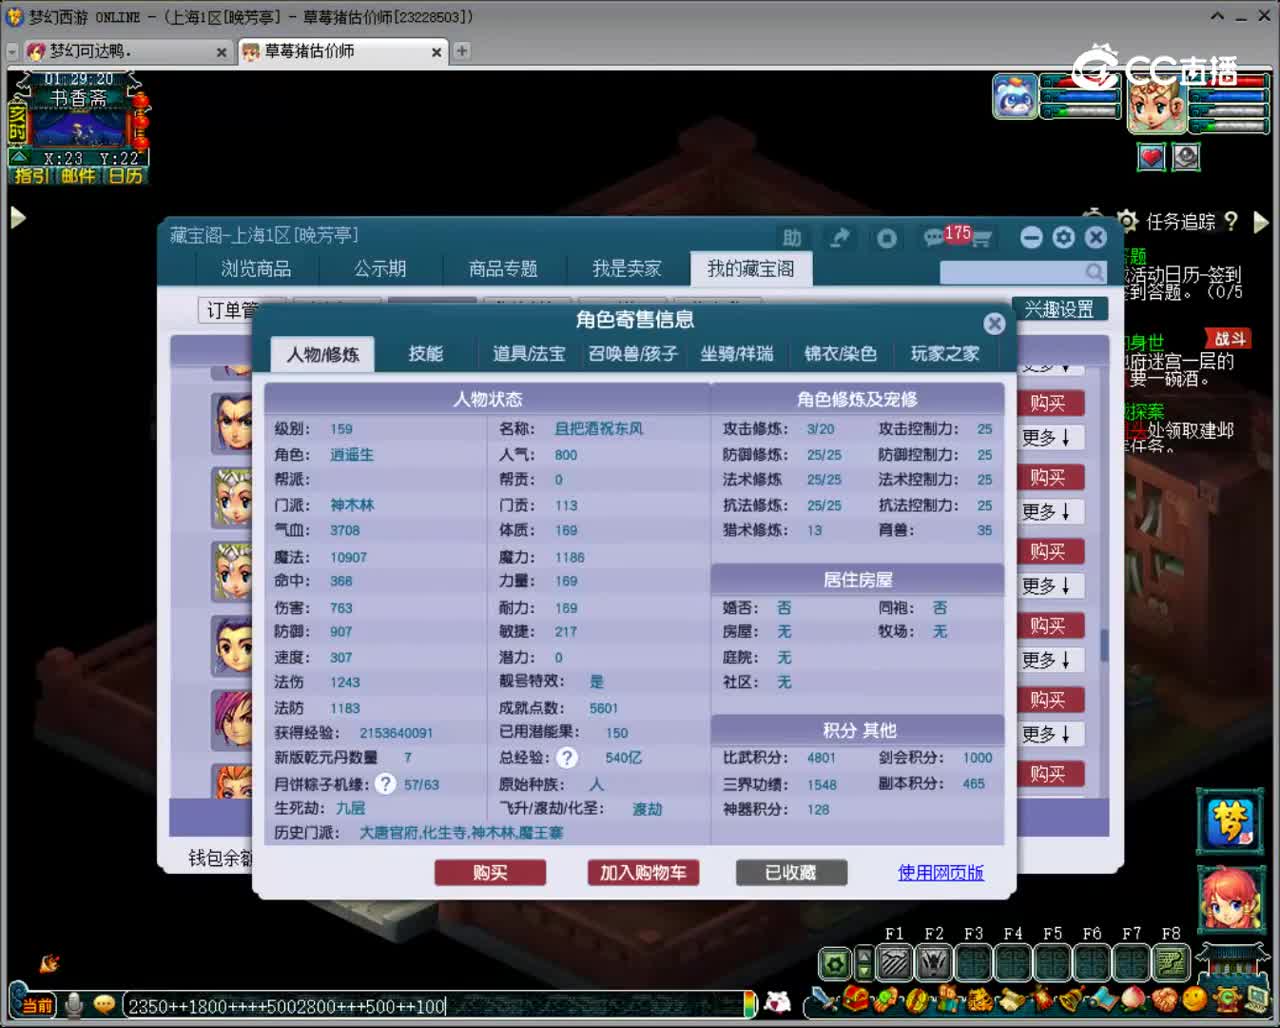Image resolution: width=1280 pixels, height=1028 pixels.
Task: Expand 更多 beside the bottom 购买 button
Action: 1050,733
